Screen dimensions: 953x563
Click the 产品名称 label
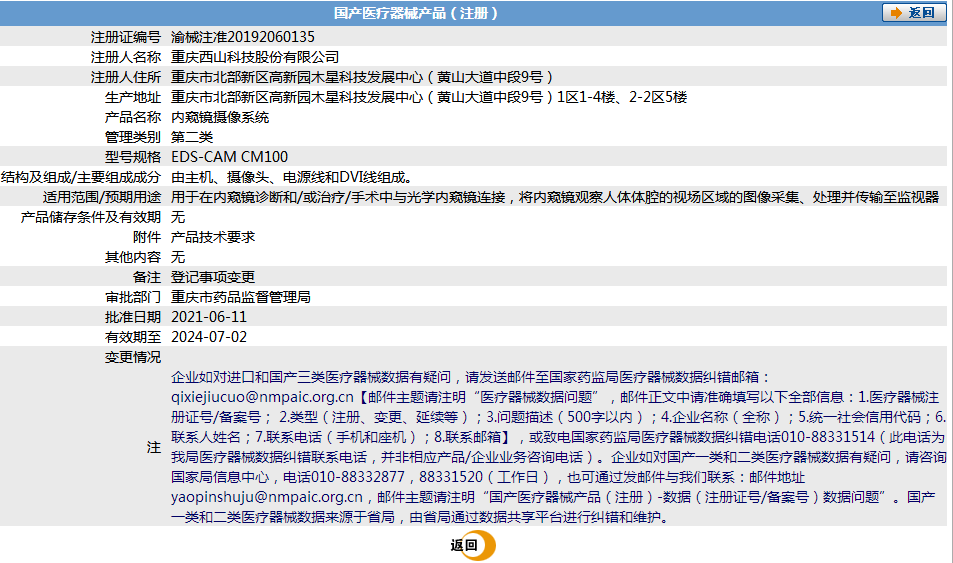tap(132, 117)
